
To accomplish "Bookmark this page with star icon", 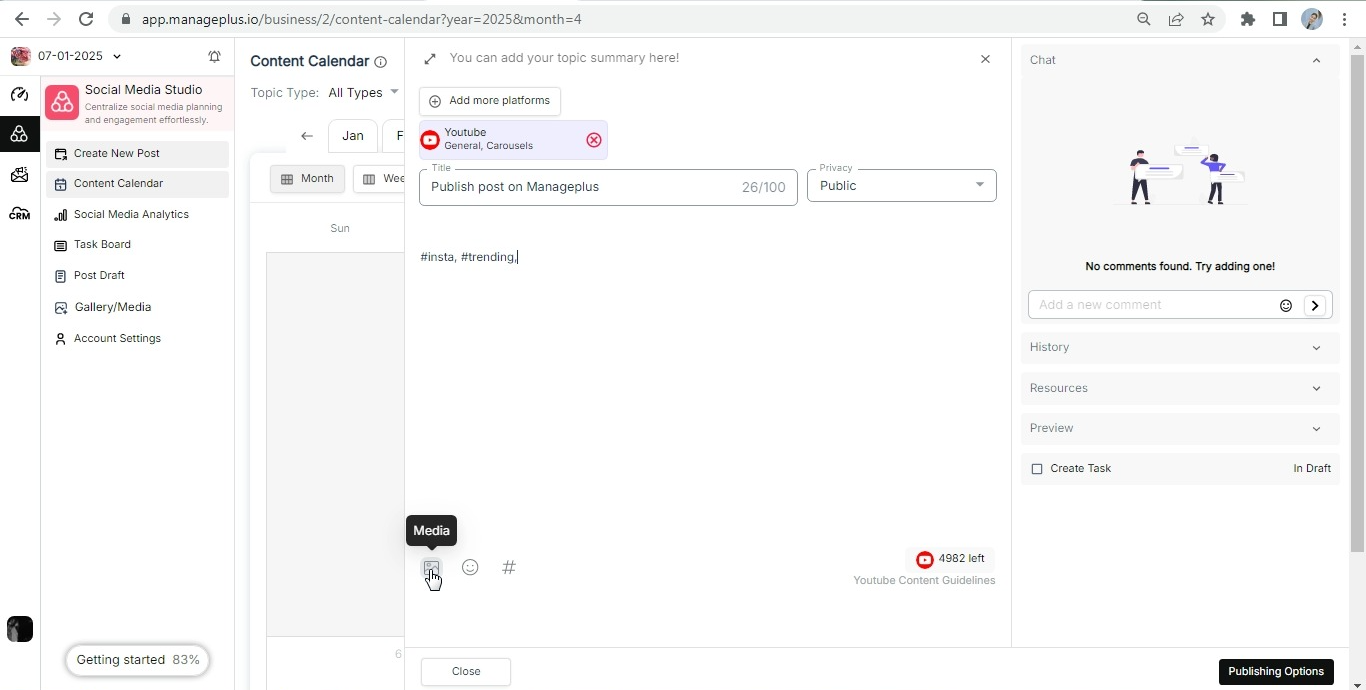I will 1208,19.
